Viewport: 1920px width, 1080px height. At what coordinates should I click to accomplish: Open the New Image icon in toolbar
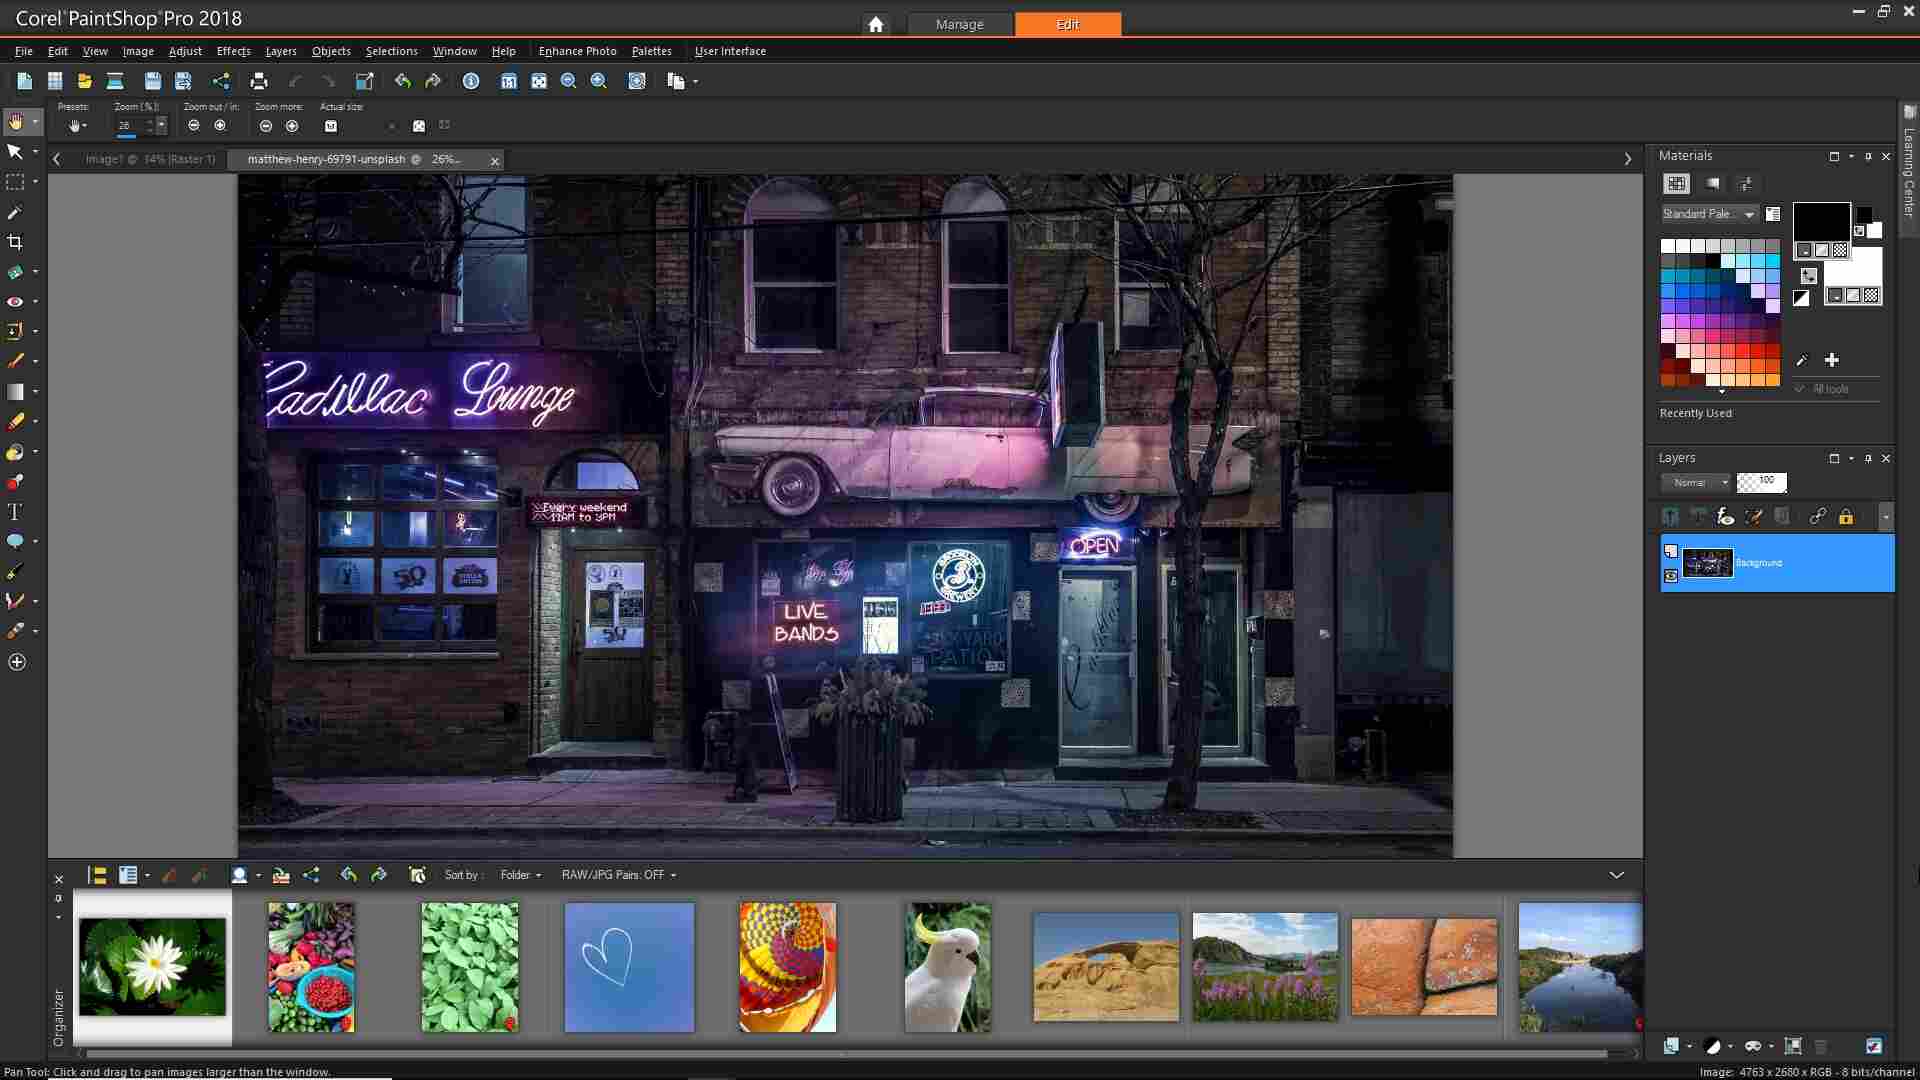[x=24, y=81]
